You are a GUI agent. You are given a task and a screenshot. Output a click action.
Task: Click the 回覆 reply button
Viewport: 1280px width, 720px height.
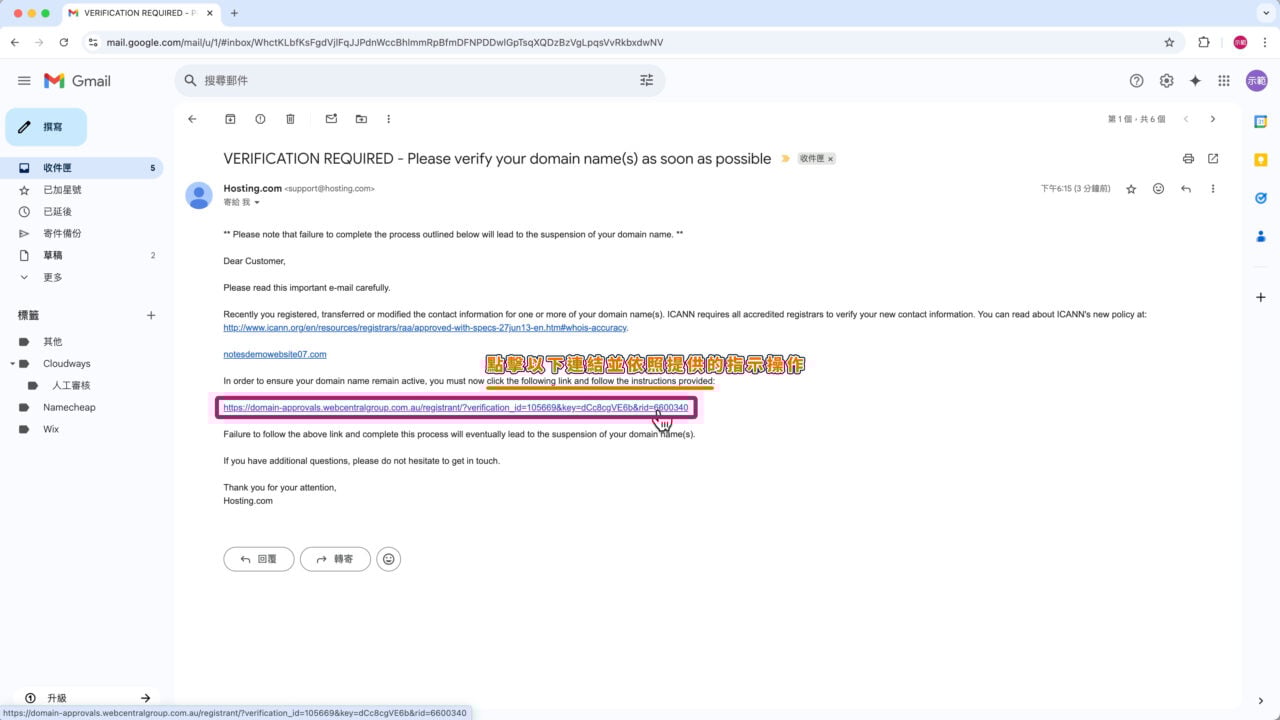[x=258, y=558]
